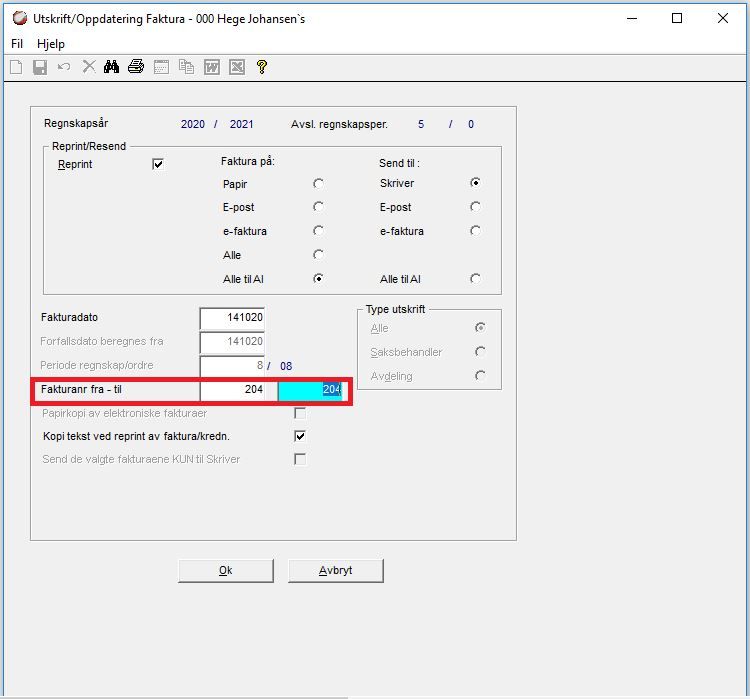Select Alle til AI under Send til
This screenshot has height=699, width=750.
pos(475,278)
